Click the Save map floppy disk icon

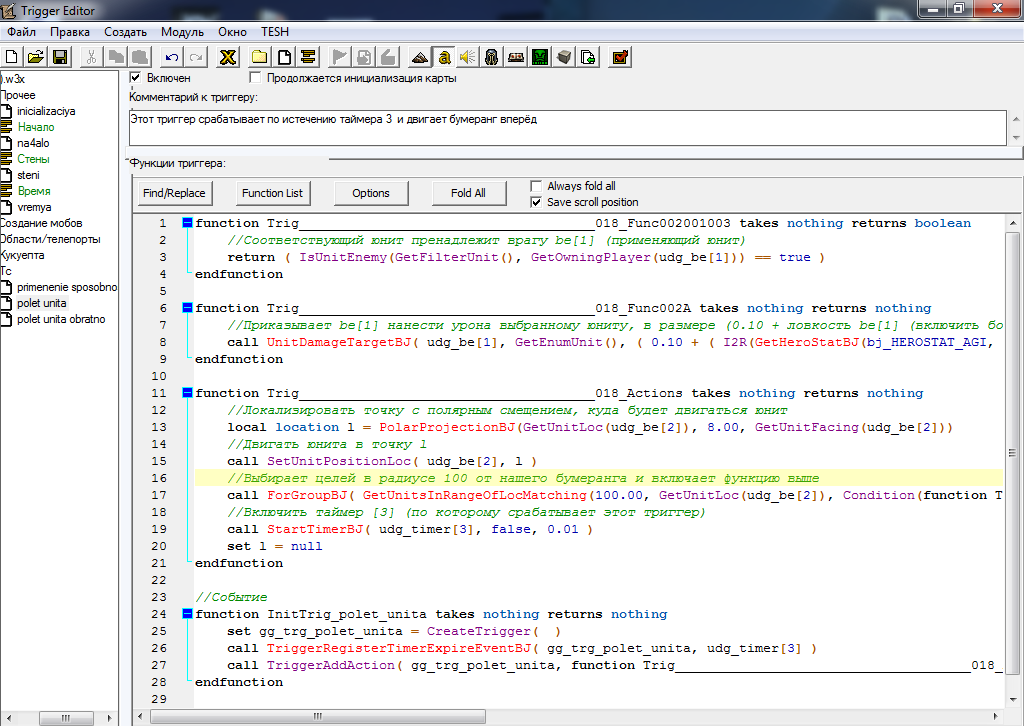point(60,57)
